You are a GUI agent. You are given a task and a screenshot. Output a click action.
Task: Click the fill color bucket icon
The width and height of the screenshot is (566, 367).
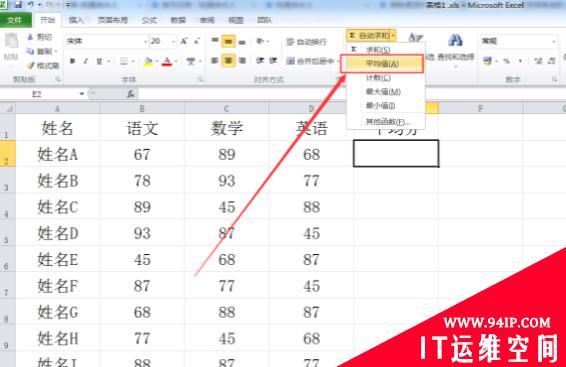pyautogui.click(x=148, y=61)
